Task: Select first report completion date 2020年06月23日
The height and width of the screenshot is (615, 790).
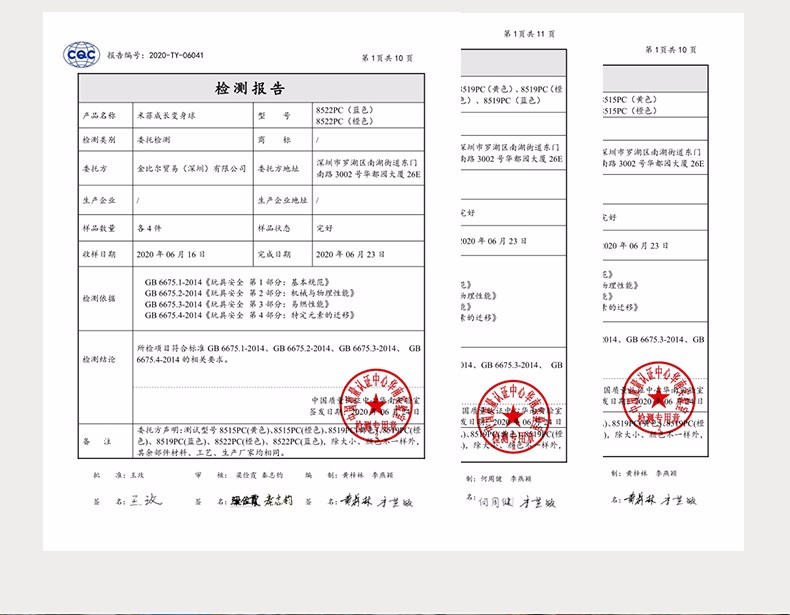Action: click(350, 254)
